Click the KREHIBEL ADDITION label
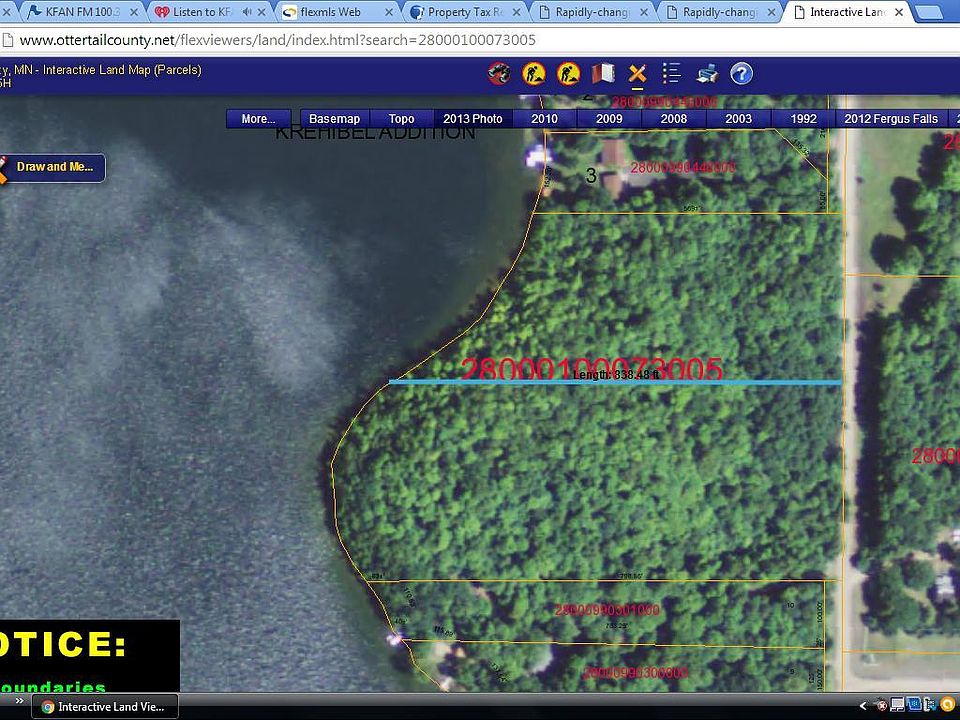 pos(375,132)
